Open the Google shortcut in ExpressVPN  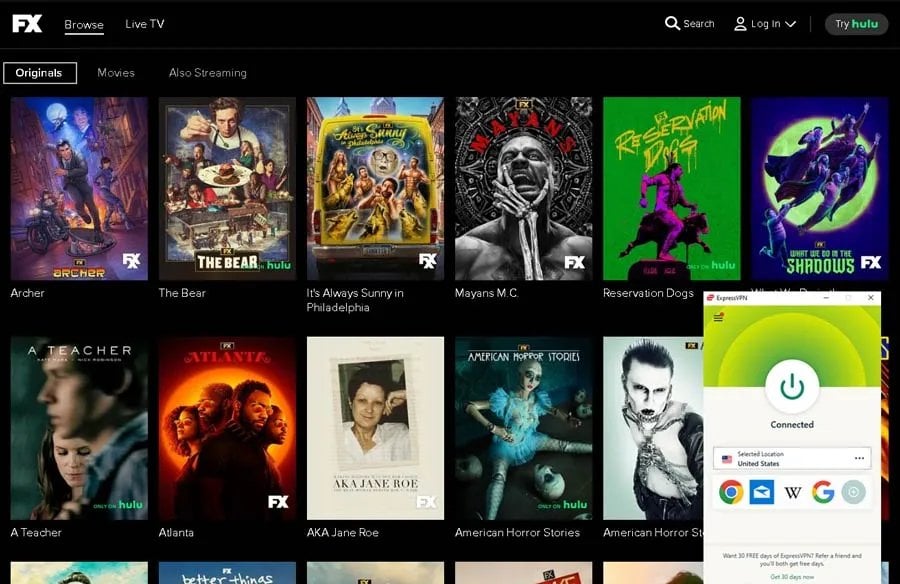823,492
